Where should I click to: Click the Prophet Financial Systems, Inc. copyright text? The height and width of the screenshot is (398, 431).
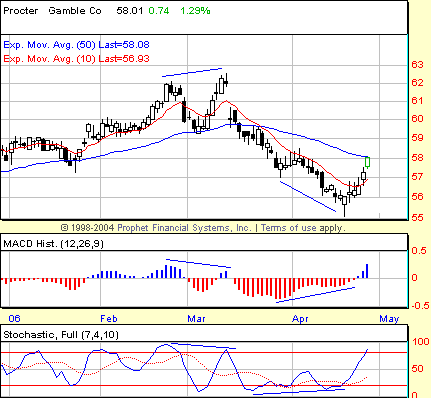click(184, 228)
